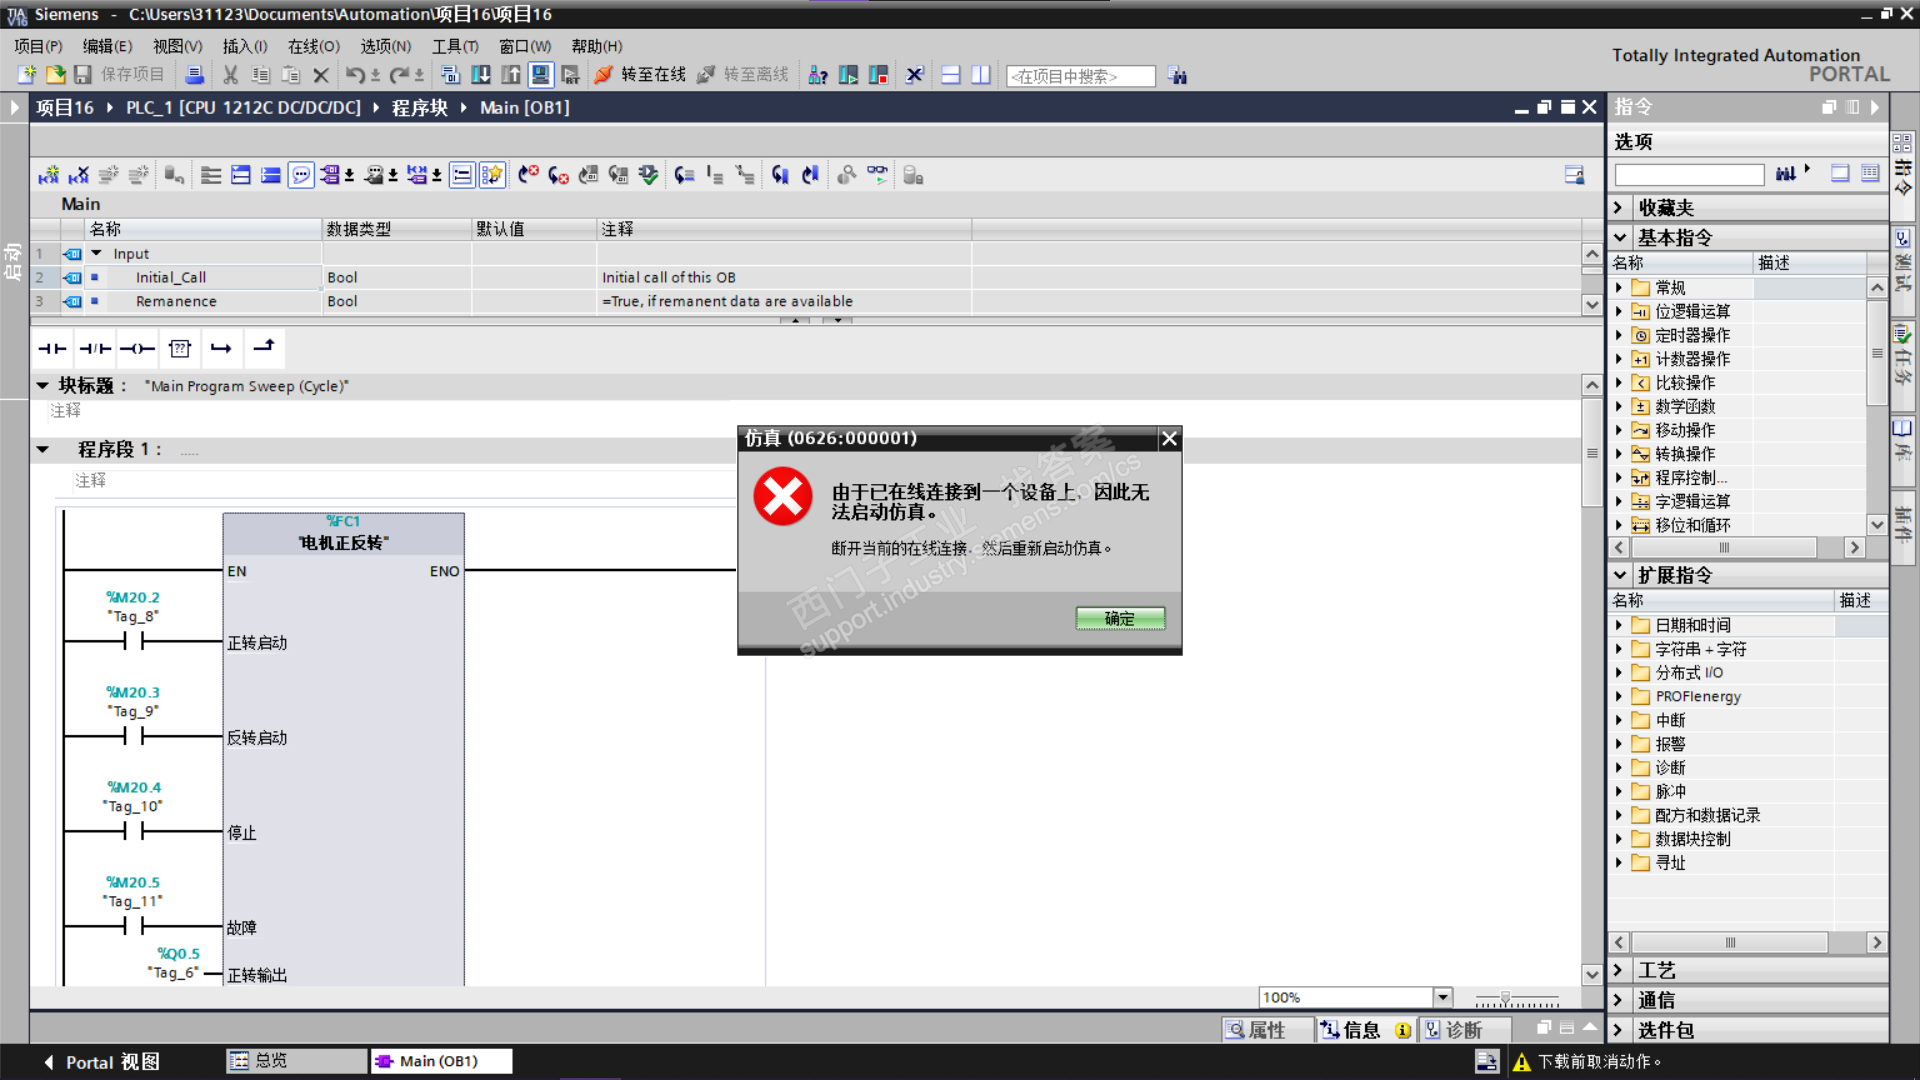Collapse the 基本指令 section
The height and width of the screenshot is (1080, 1920).
coord(1620,238)
